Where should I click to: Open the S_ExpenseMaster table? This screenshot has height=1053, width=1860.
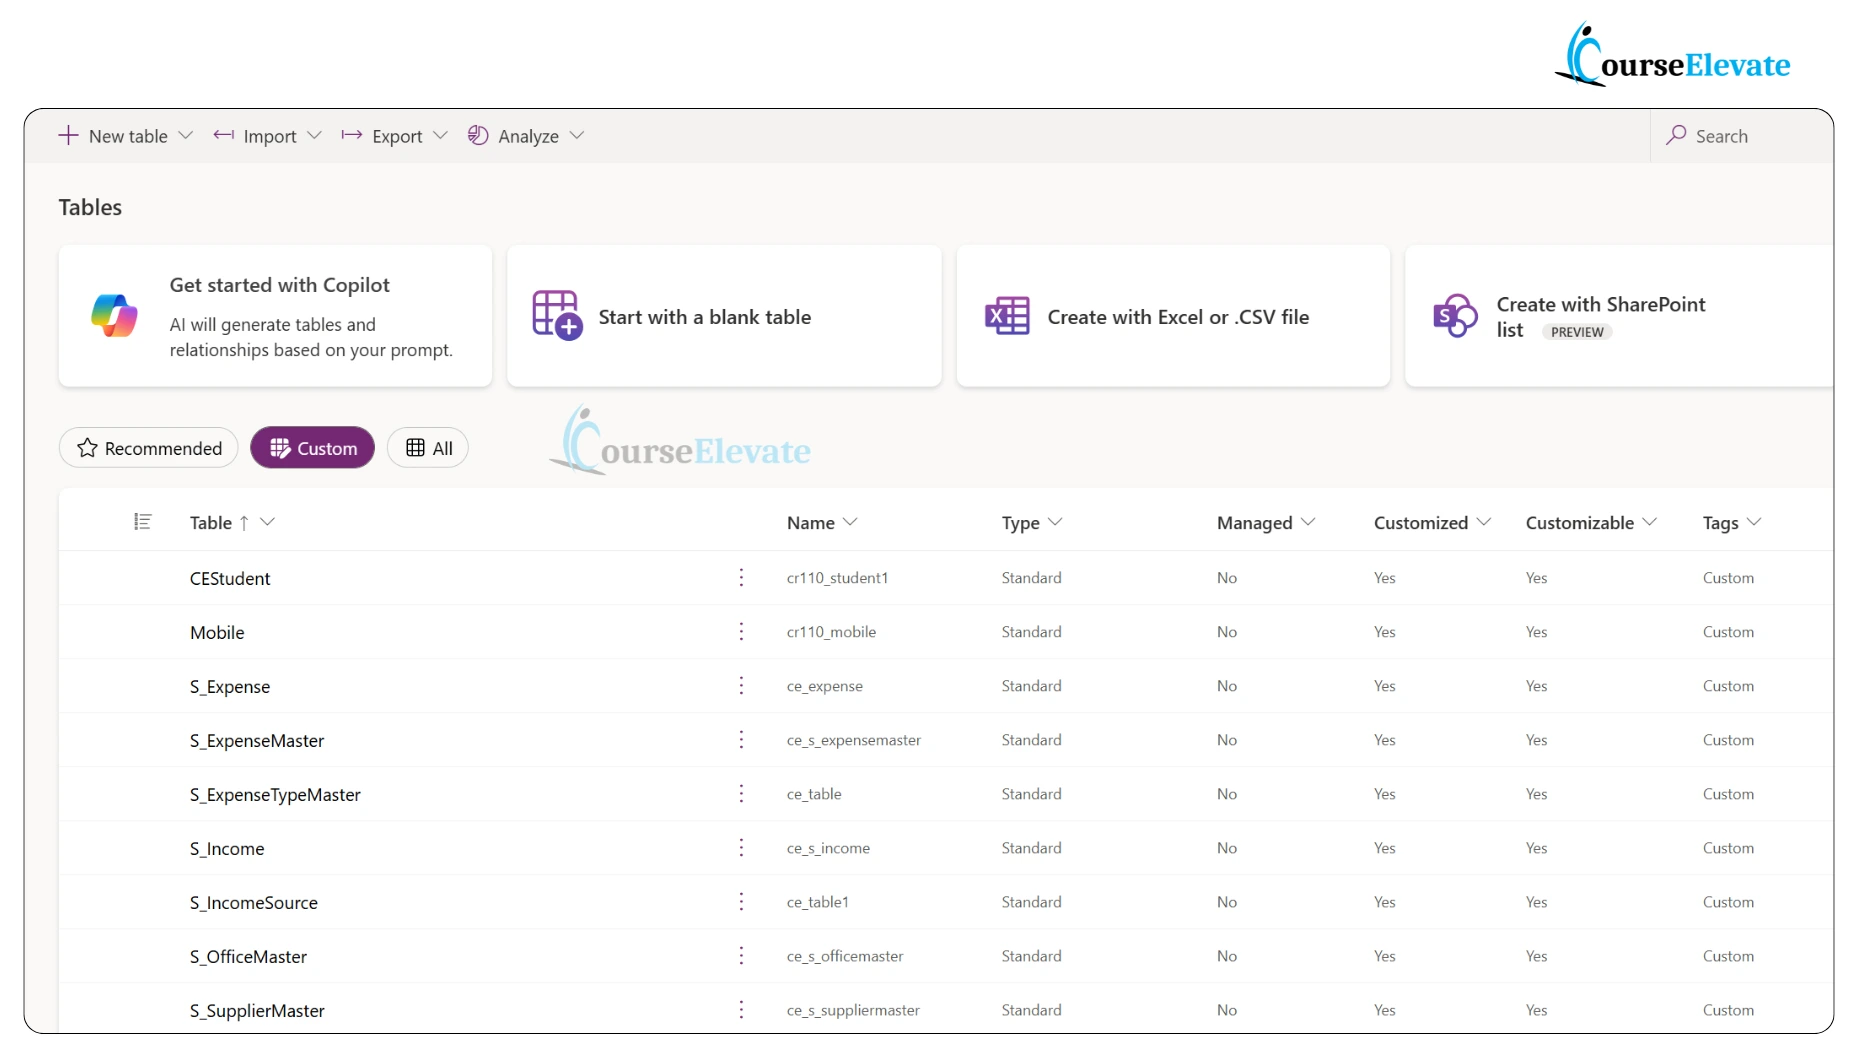[x=257, y=741]
